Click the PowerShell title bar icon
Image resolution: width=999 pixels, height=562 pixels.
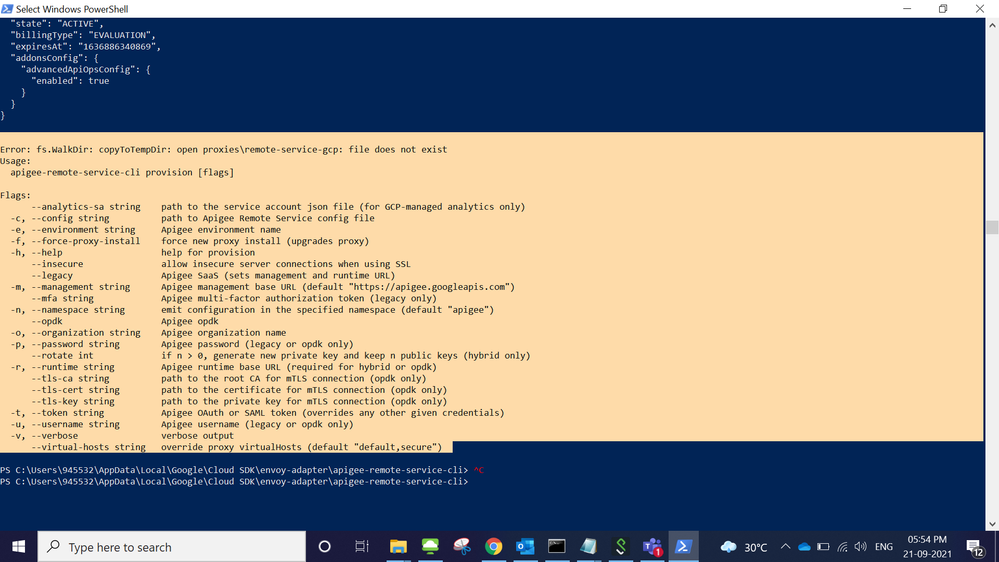7,9
